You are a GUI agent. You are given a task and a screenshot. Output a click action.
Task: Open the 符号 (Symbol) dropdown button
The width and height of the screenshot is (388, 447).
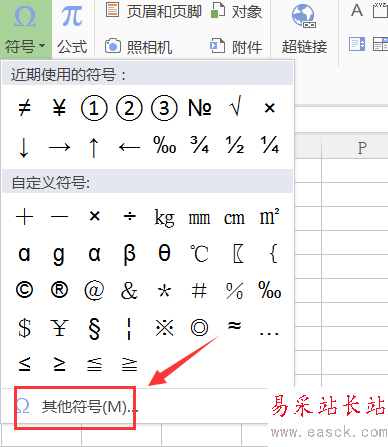(25, 30)
